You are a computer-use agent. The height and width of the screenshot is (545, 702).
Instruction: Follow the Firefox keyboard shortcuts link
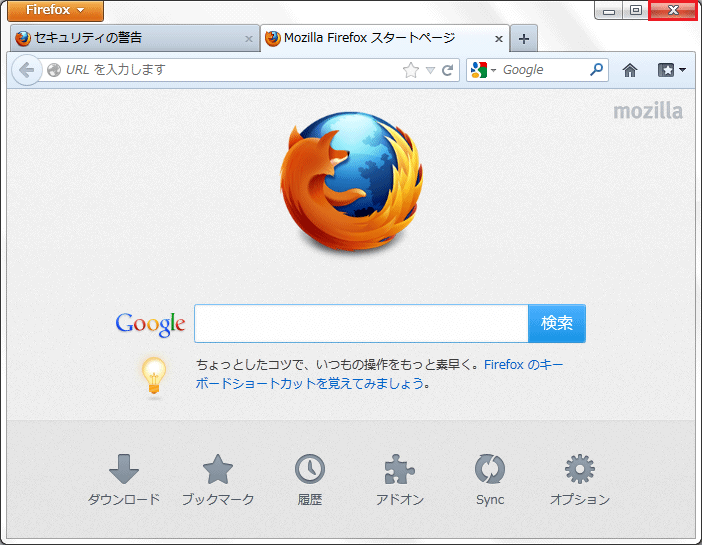click(523, 366)
